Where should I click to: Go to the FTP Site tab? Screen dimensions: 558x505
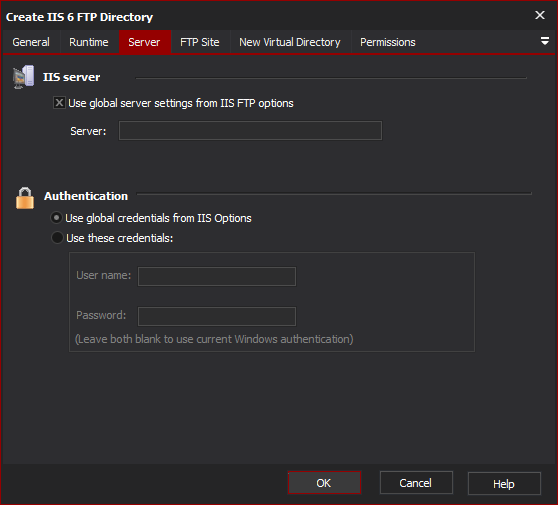(200, 42)
